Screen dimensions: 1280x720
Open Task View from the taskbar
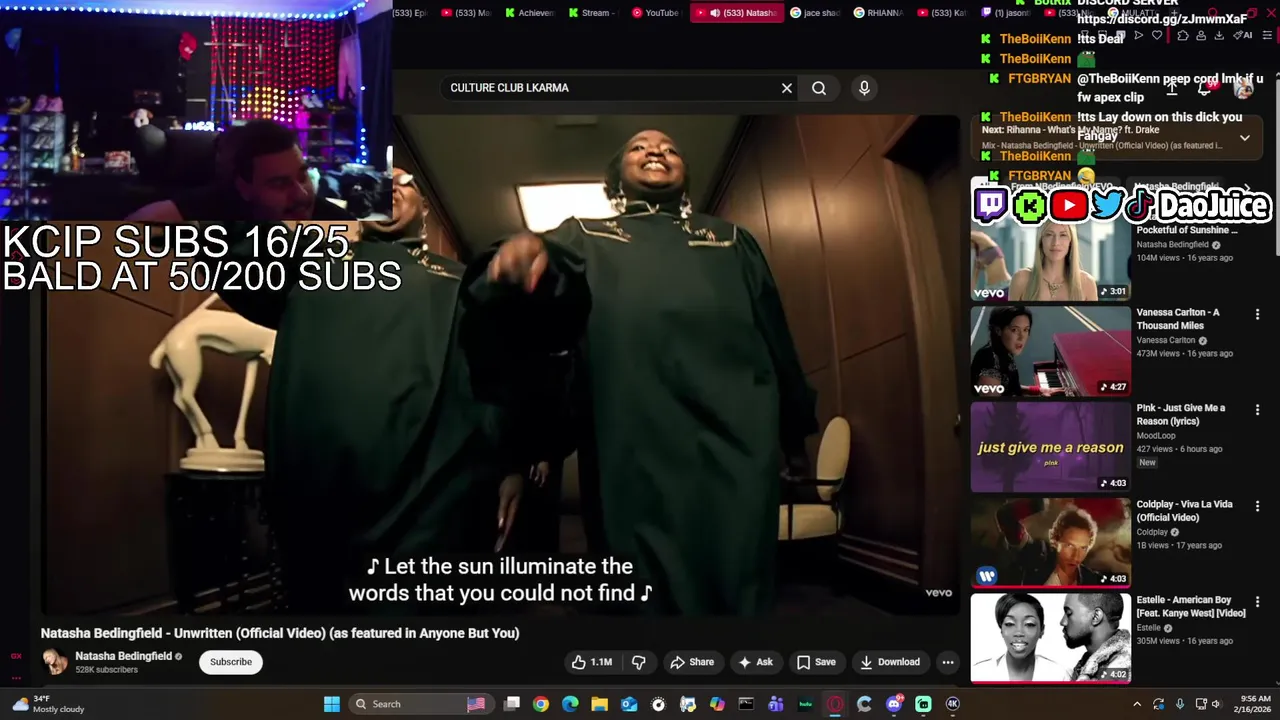coord(512,704)
